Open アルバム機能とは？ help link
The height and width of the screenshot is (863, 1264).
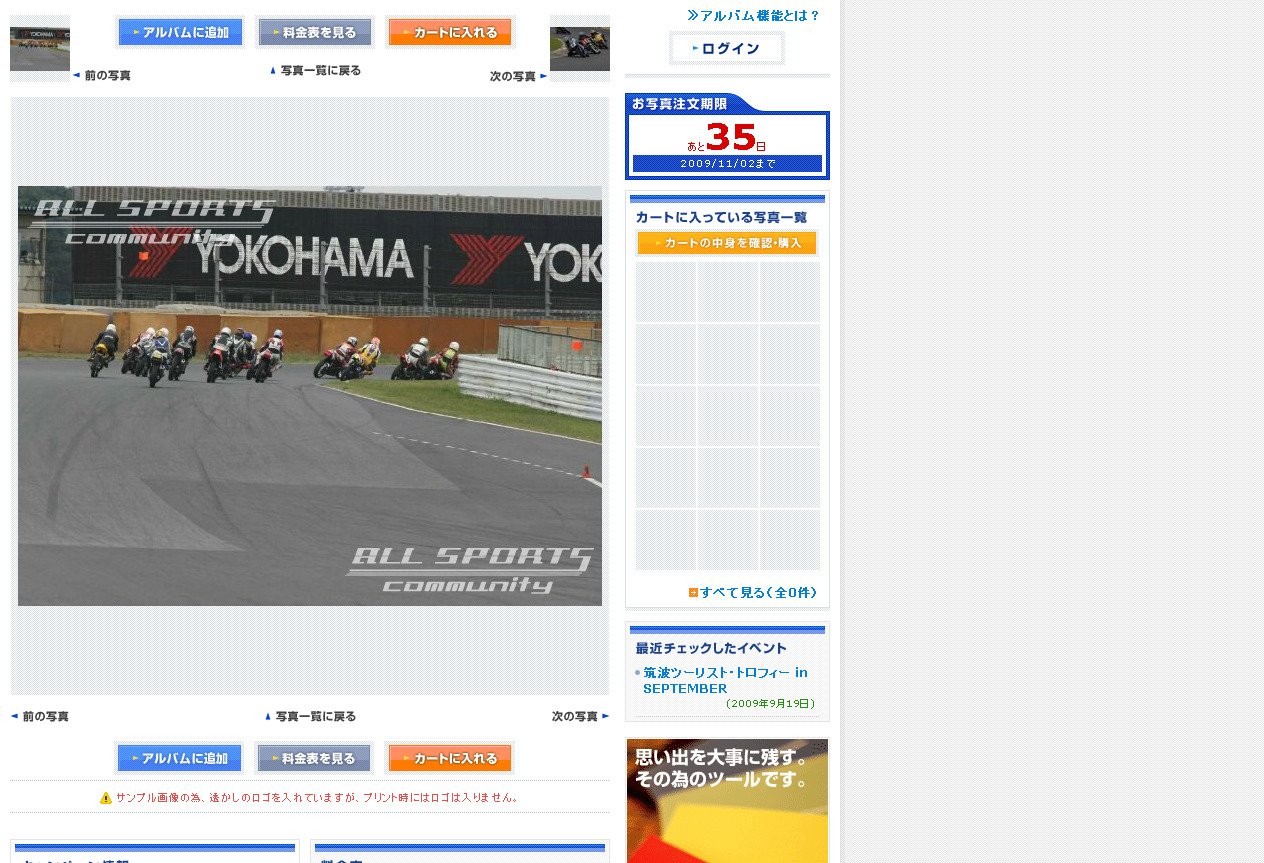click(753, 15)
